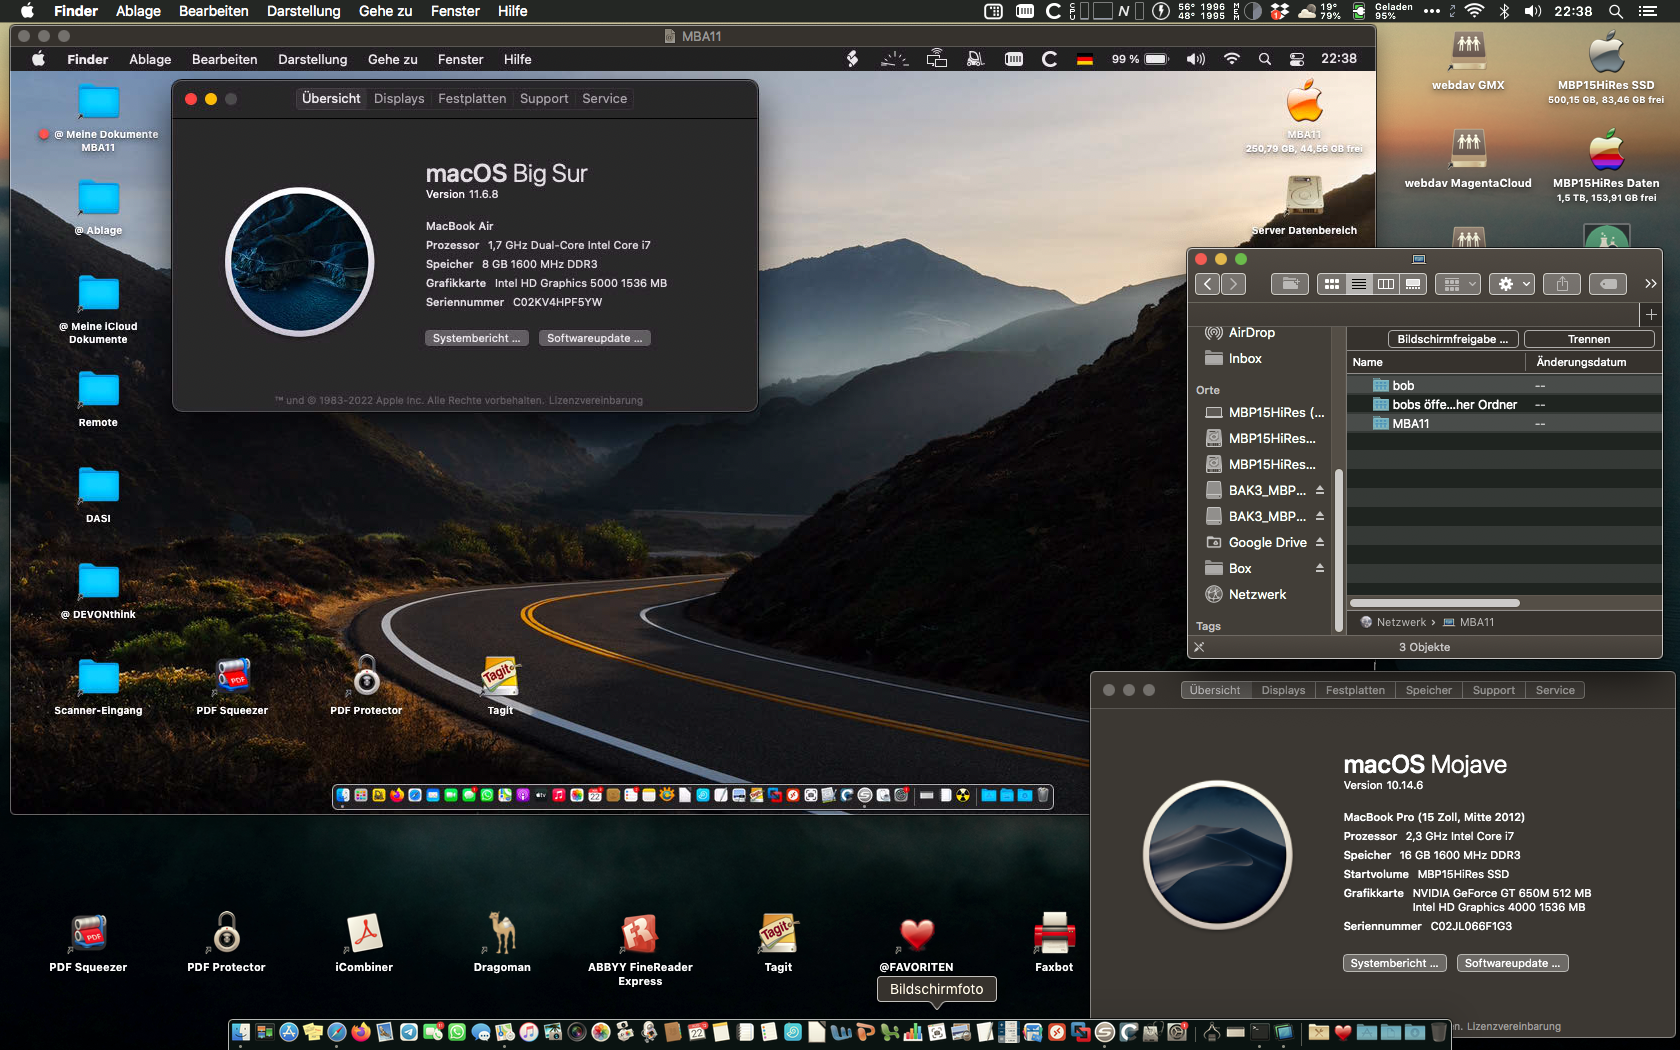
Task: Open the Support tab in the Big Sur window
Action: point(544,99)
